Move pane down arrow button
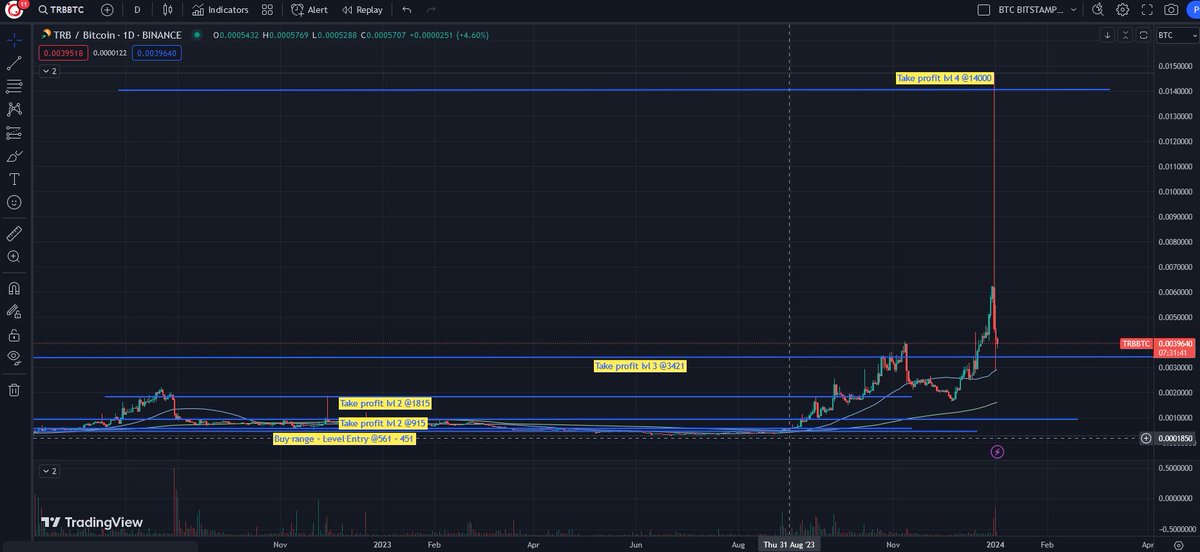 click(x=1107, y=35)
